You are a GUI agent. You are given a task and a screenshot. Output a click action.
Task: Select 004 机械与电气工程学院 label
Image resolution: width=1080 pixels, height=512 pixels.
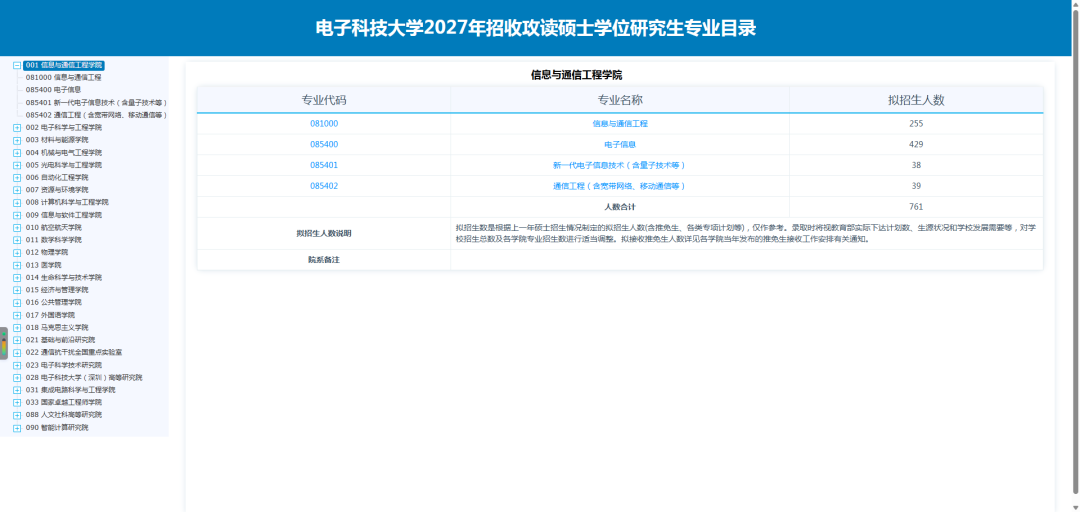pos(63,153)
